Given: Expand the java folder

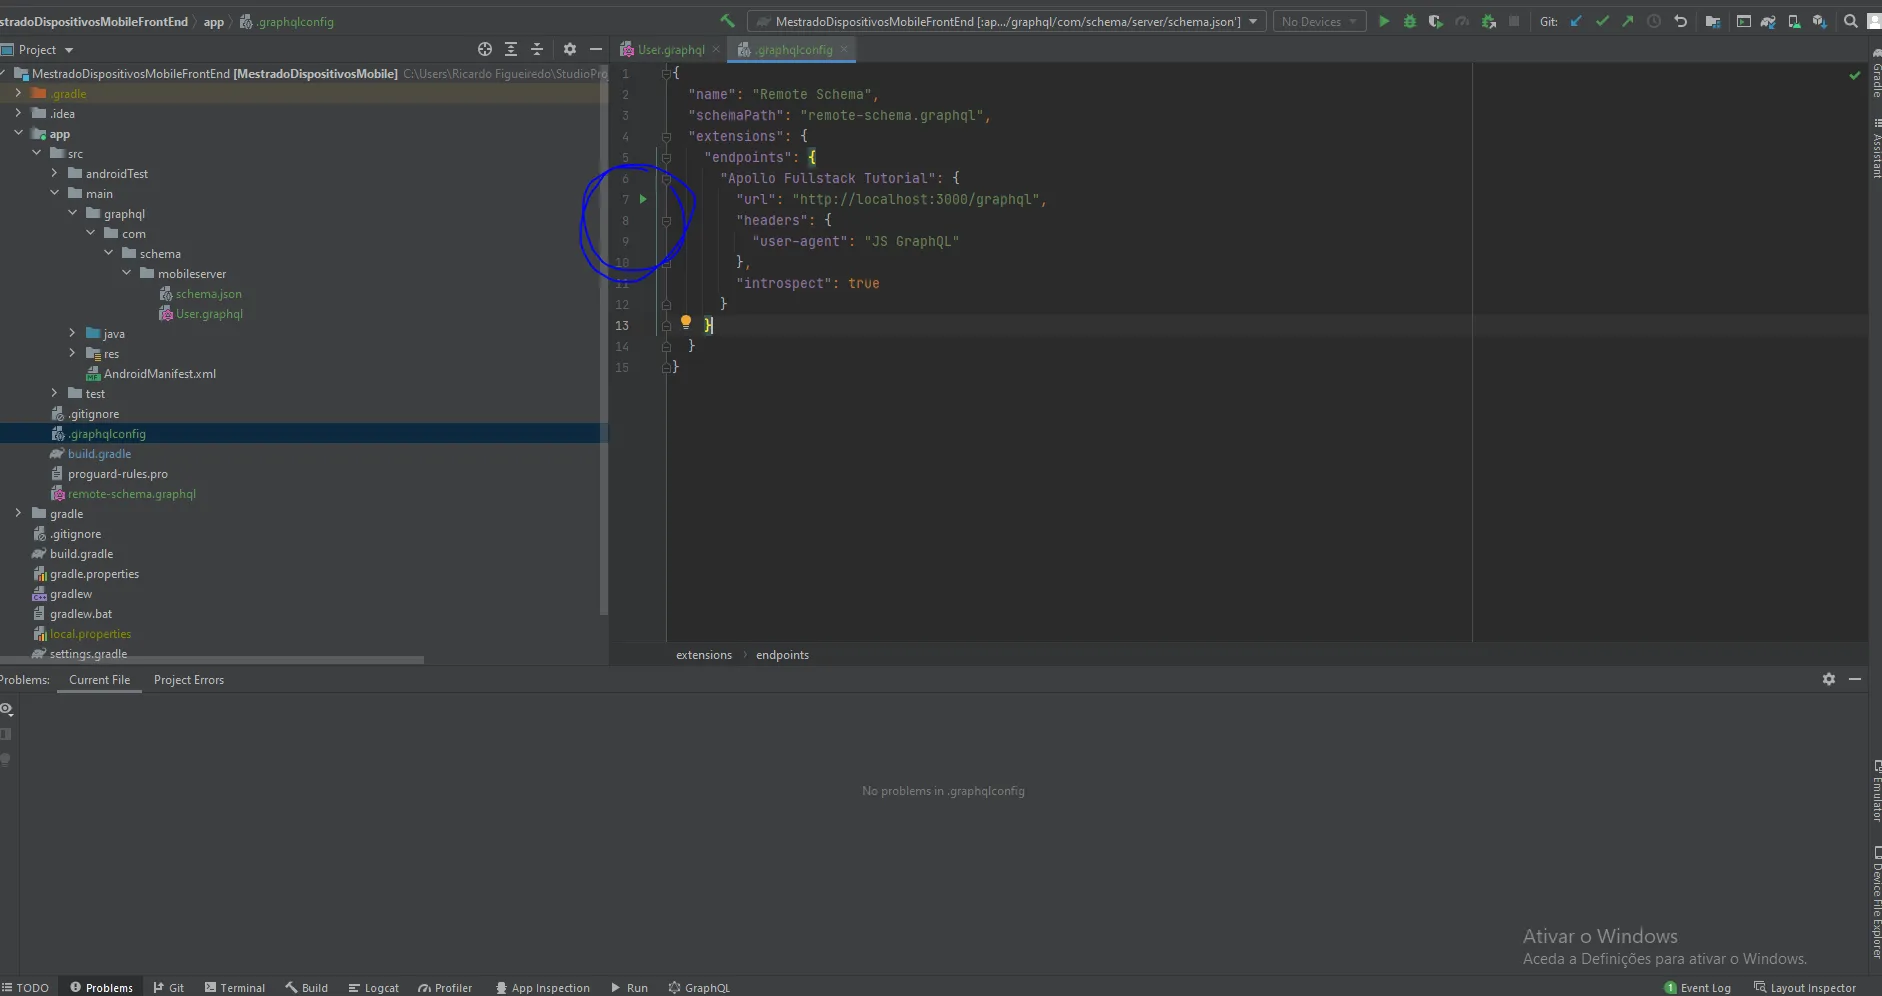Looking at the screenshot, I should click(x=72, y=333).
